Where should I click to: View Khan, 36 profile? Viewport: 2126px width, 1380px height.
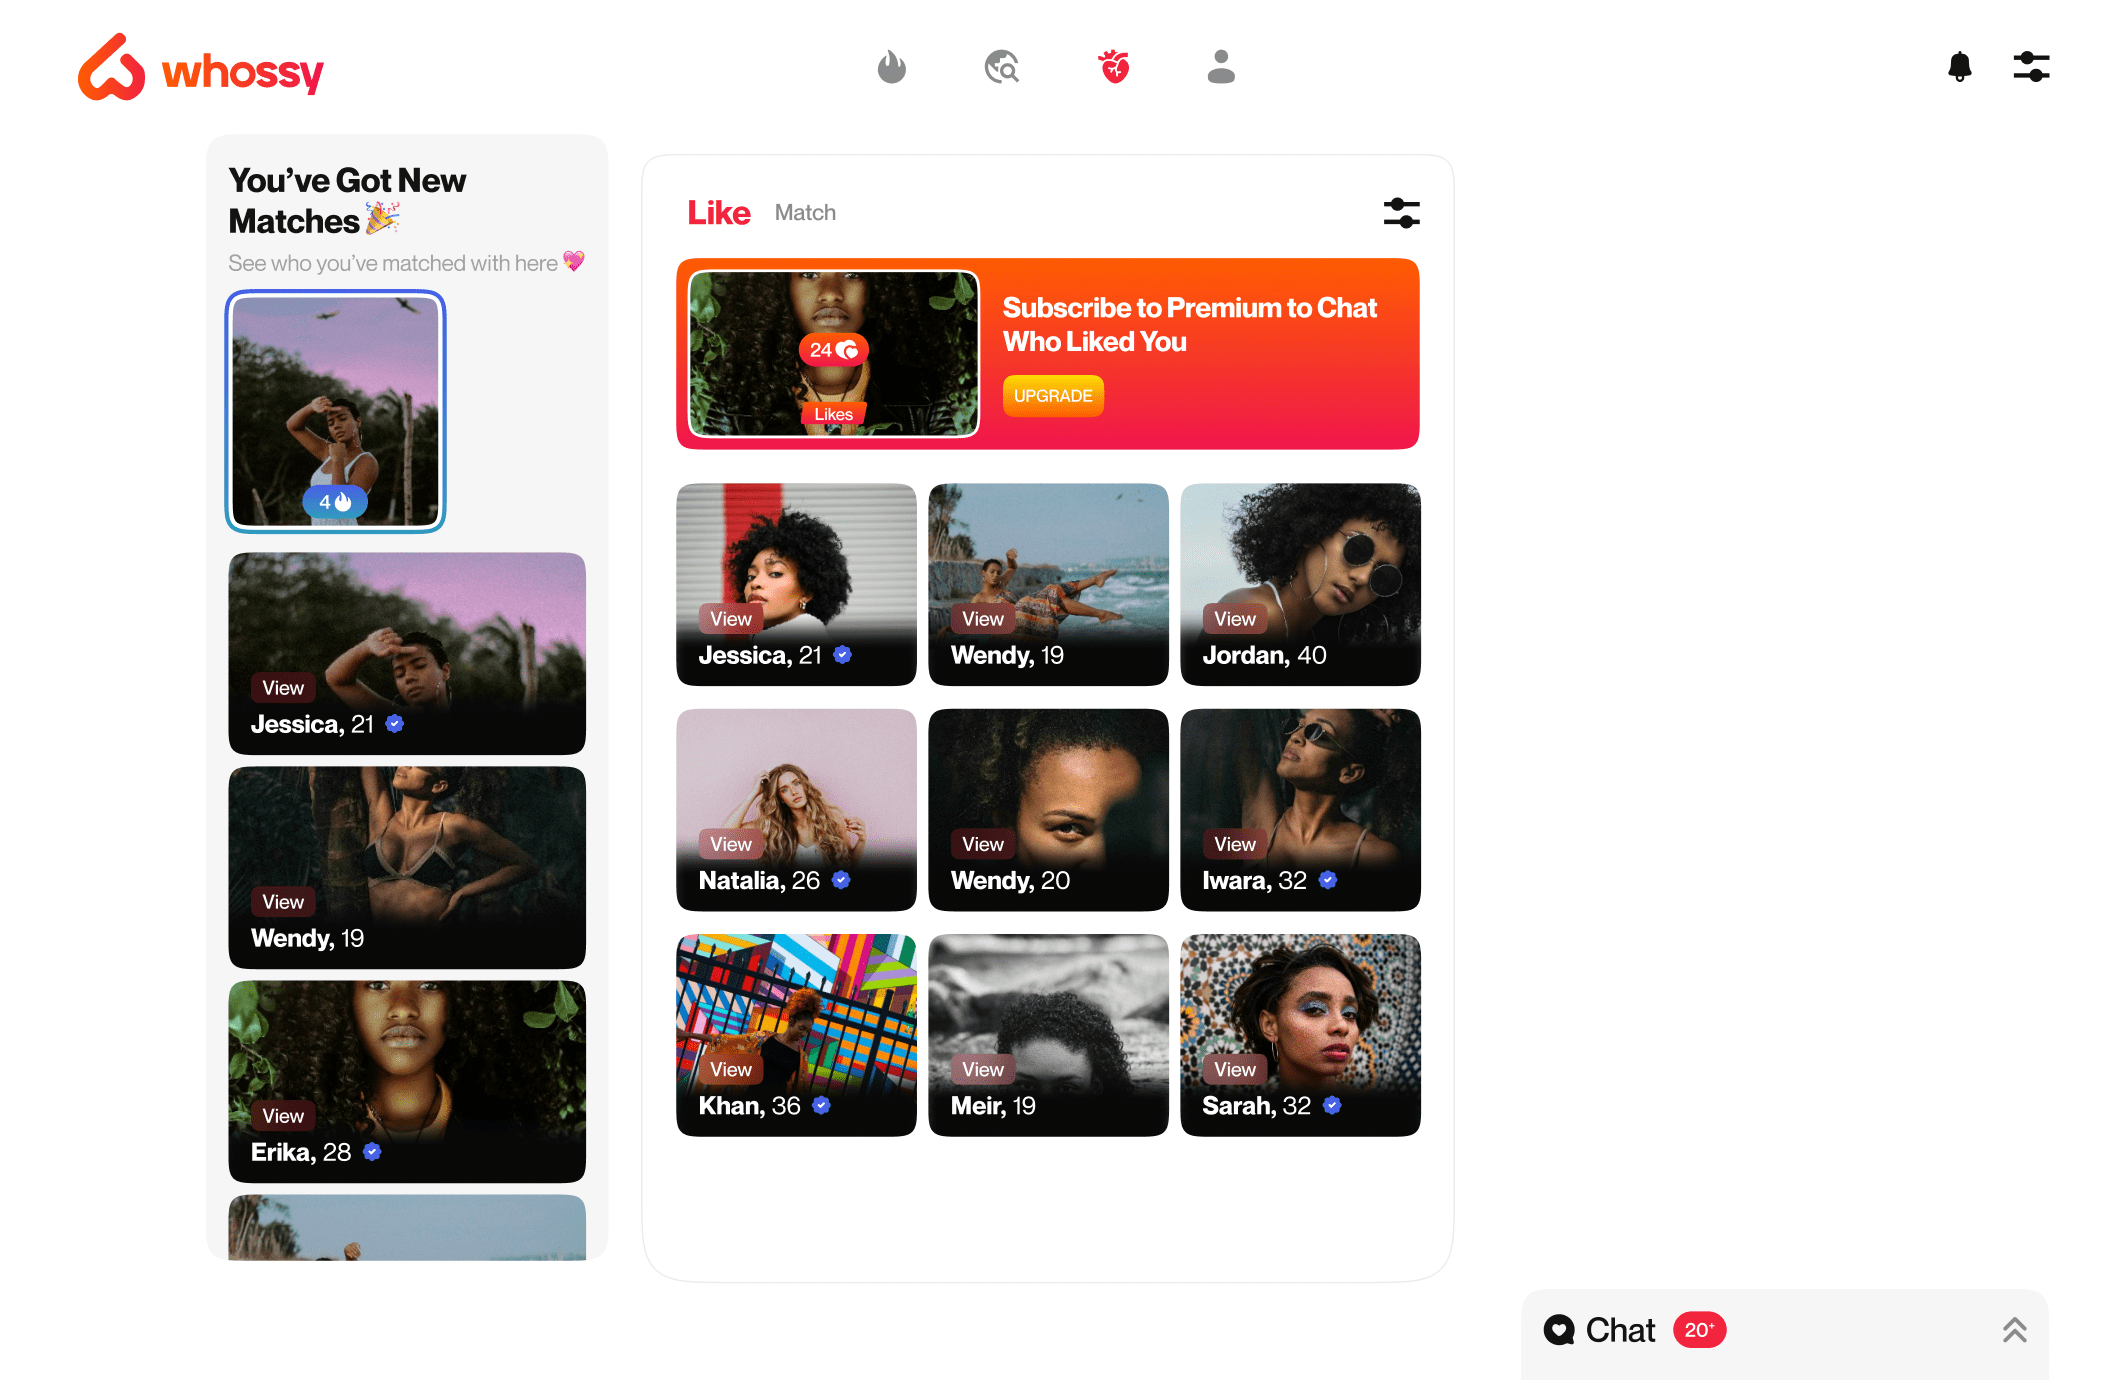731,1070
